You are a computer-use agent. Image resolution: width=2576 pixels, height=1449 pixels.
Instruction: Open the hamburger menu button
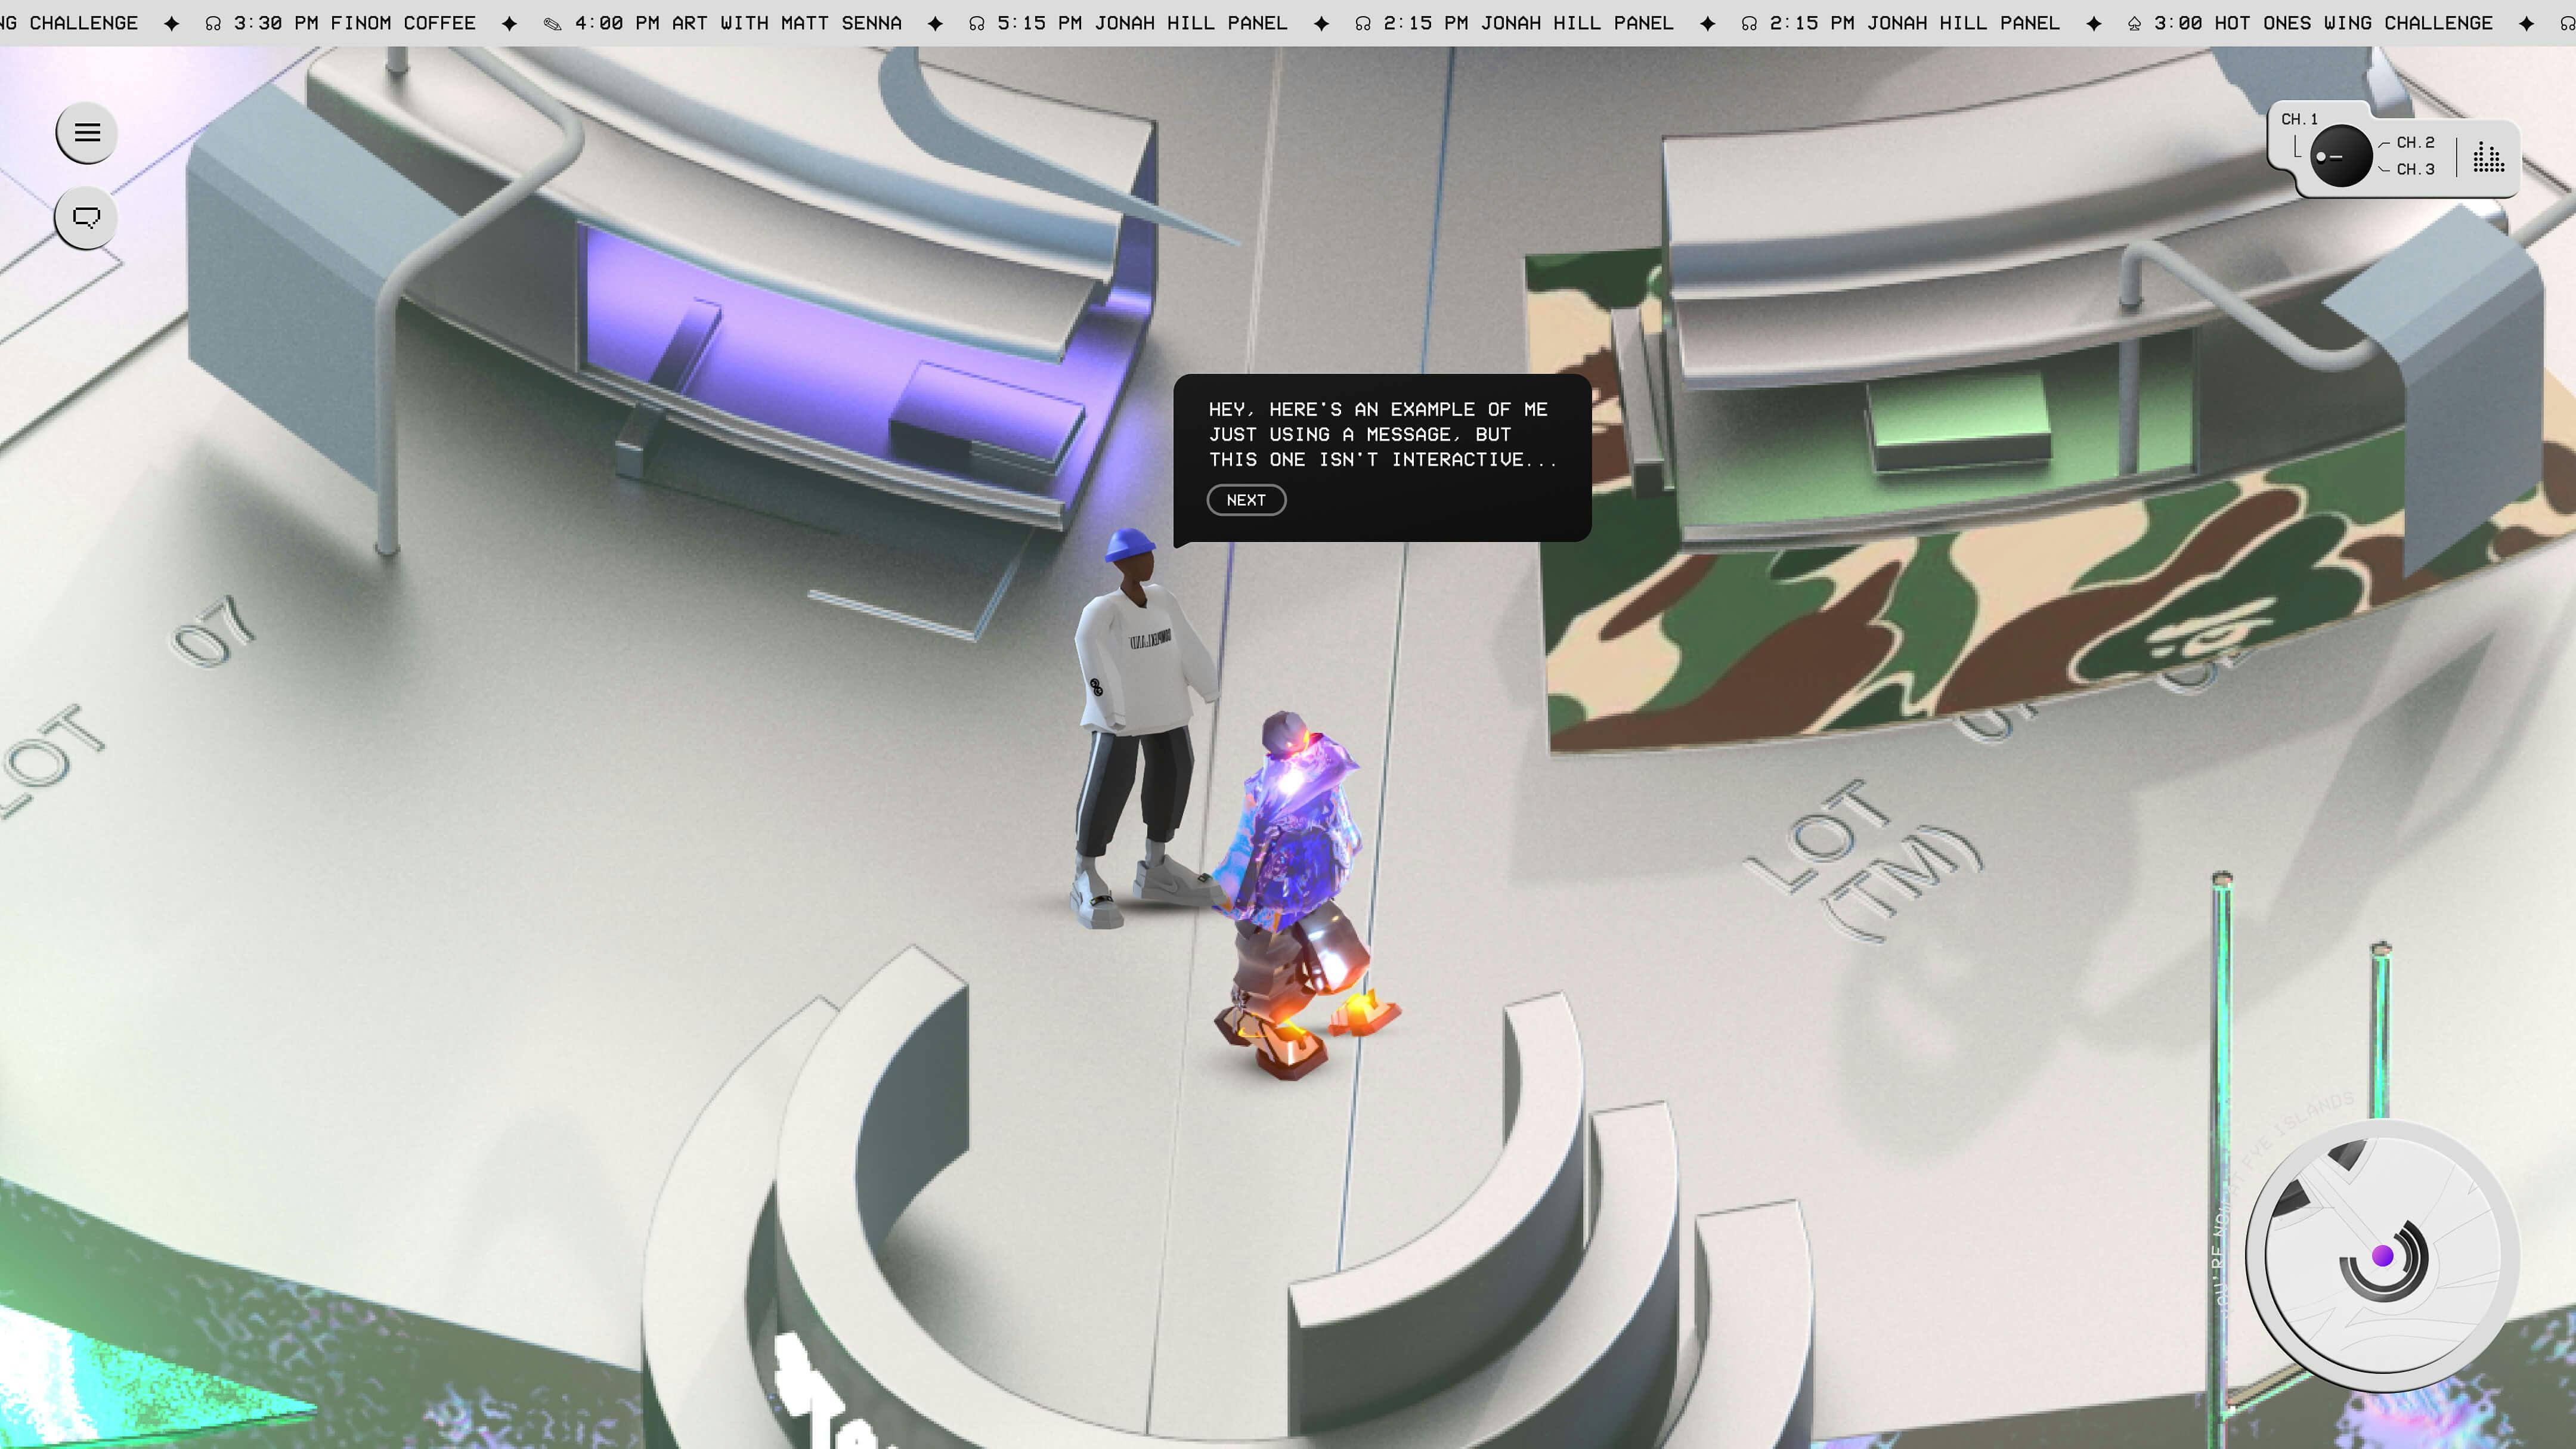pos(87,133)
